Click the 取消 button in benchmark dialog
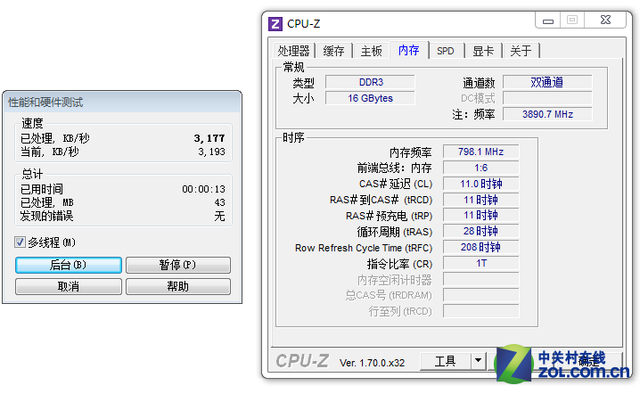Image resolution: width=640 pixels, height=394 pixels. [69, 287]
